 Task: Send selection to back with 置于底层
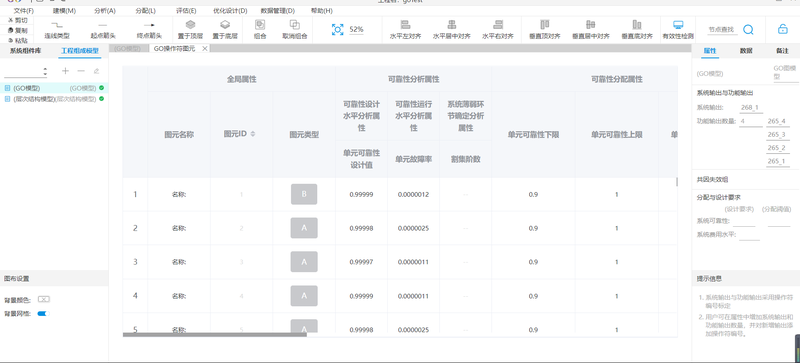225,30
